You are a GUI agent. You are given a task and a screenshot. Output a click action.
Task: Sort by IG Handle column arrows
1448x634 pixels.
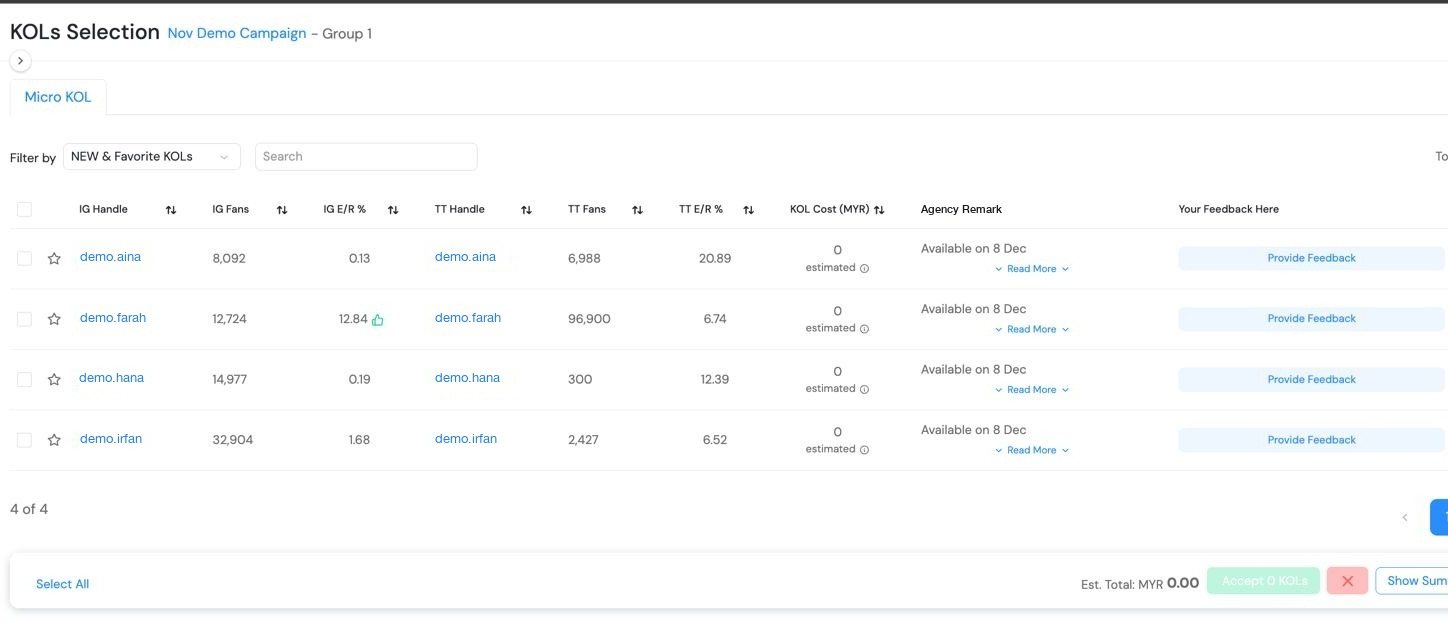[171, 210]
